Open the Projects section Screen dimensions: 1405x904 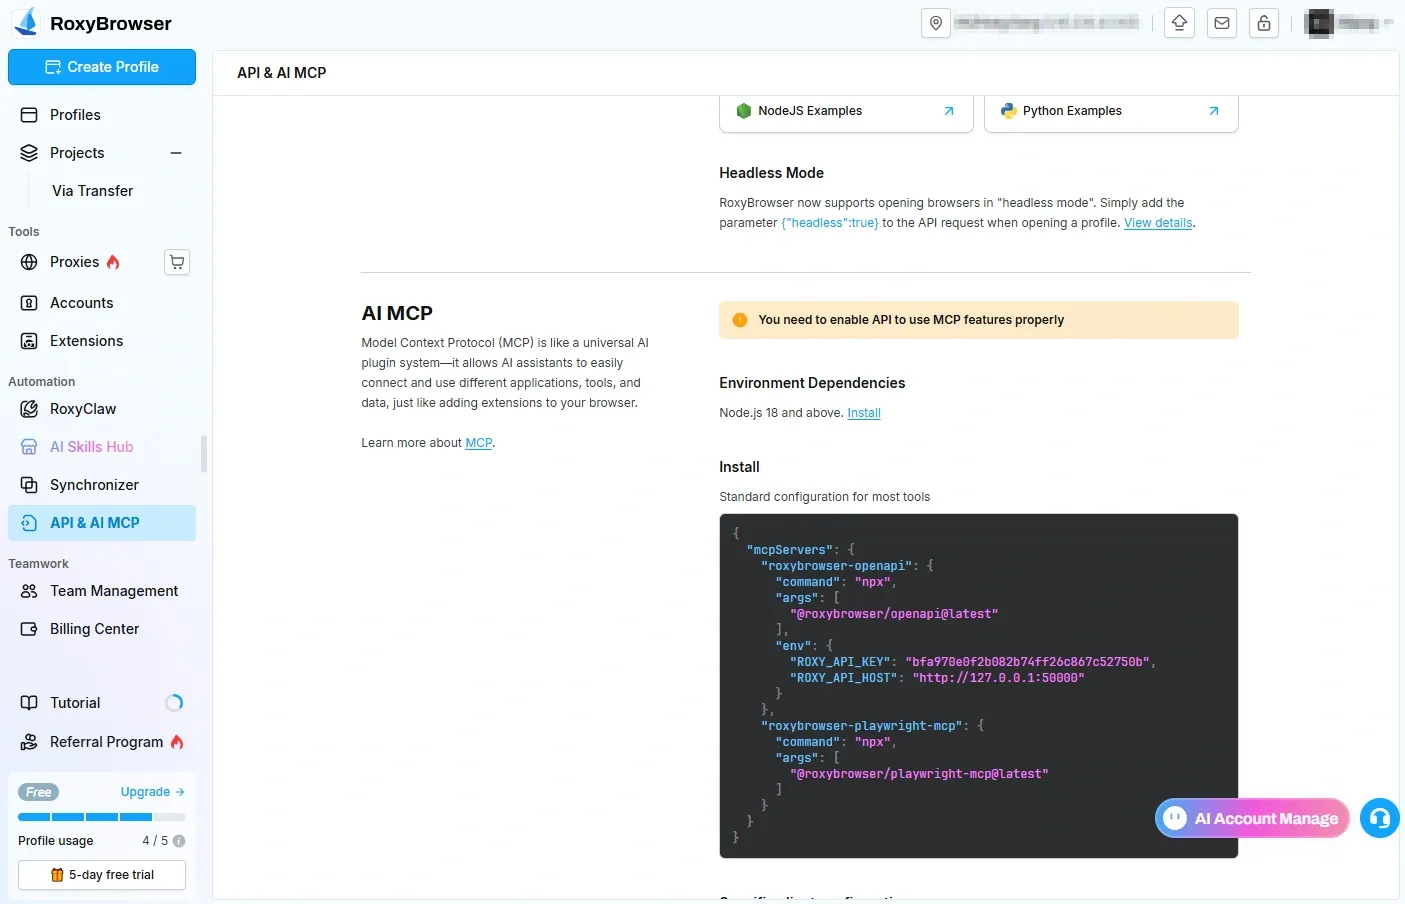(77, 153)
